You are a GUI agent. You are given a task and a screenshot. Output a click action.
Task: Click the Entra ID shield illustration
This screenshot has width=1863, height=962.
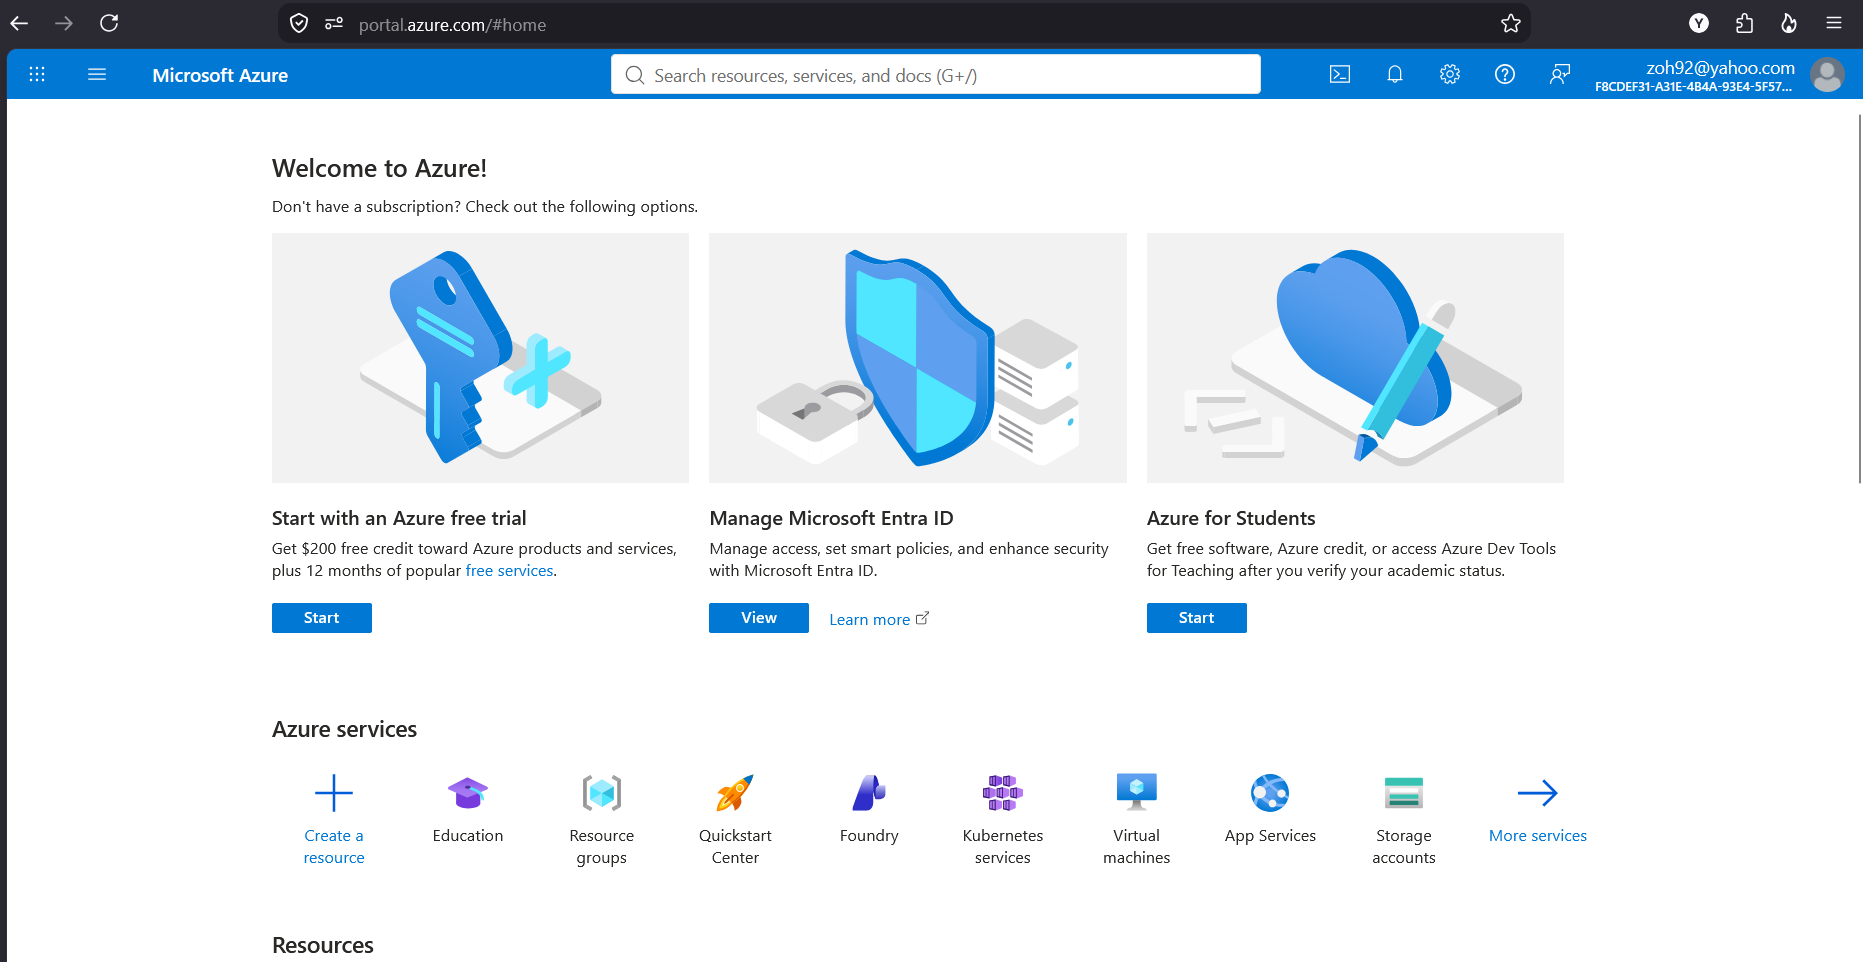click(918, 358)
